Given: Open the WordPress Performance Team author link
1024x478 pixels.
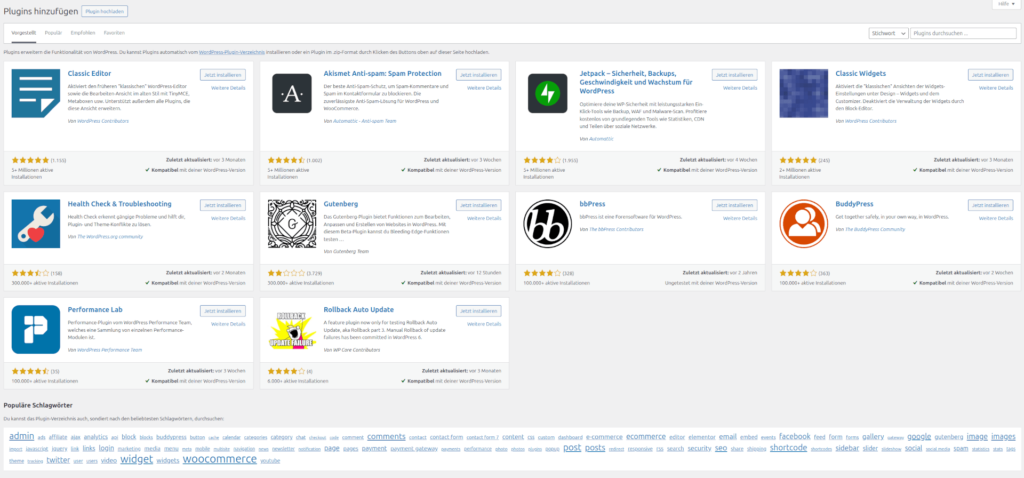Looking at the screenshot, I should [x=108, y=350].
